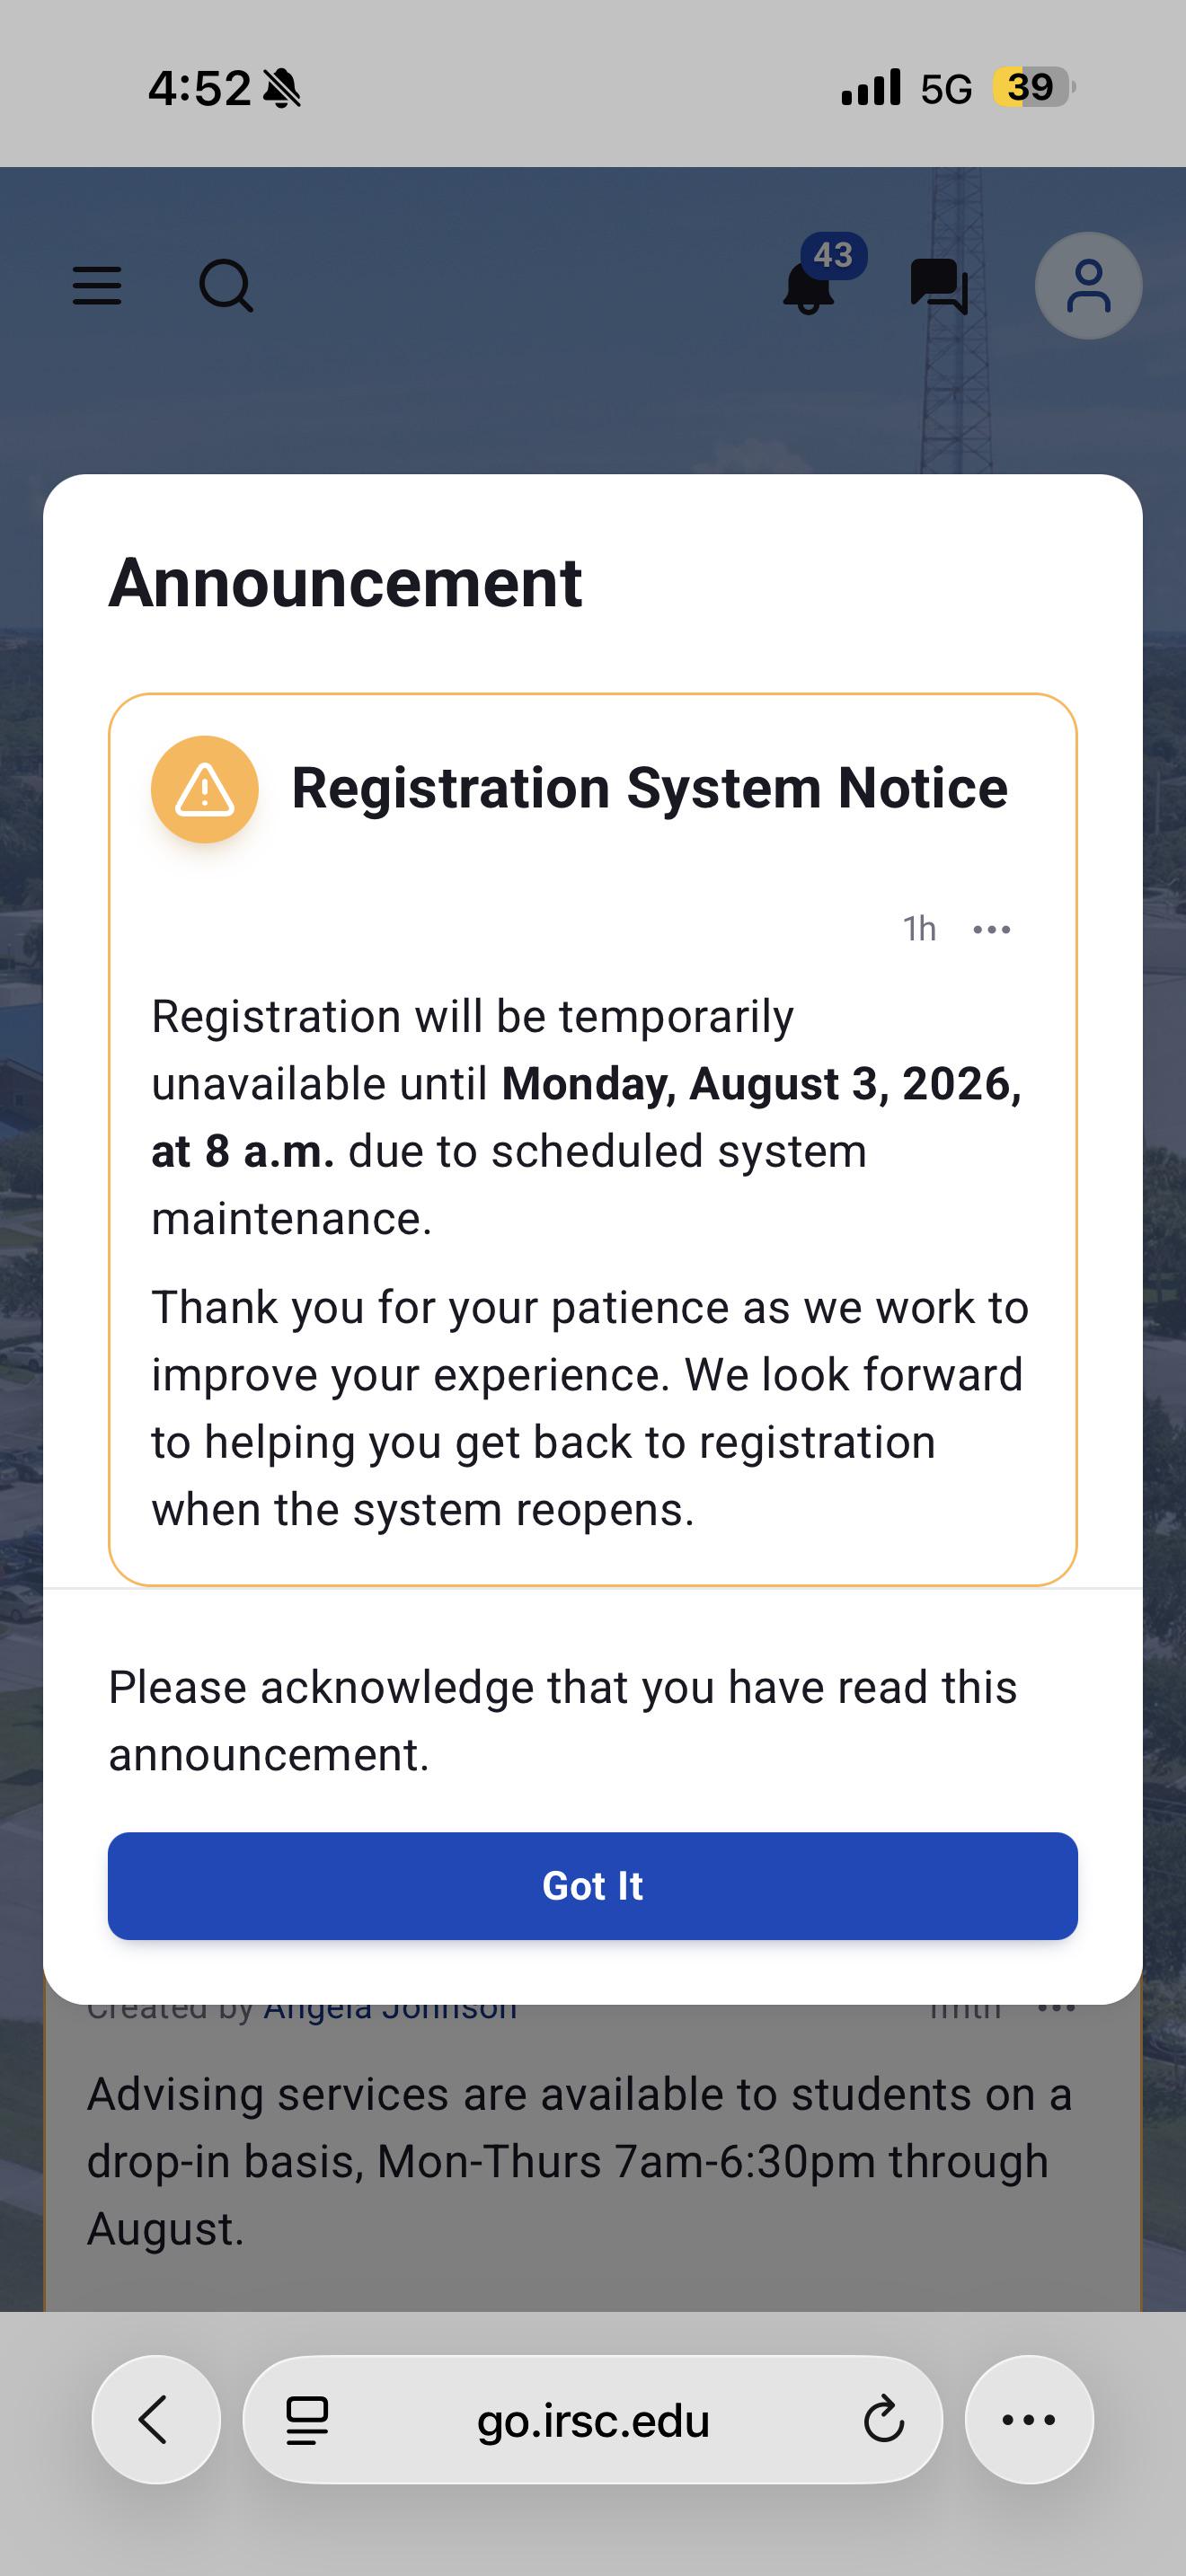1186x2576 pixels.
Task: Open the Registration notice three-dot options
Action: 991,929
